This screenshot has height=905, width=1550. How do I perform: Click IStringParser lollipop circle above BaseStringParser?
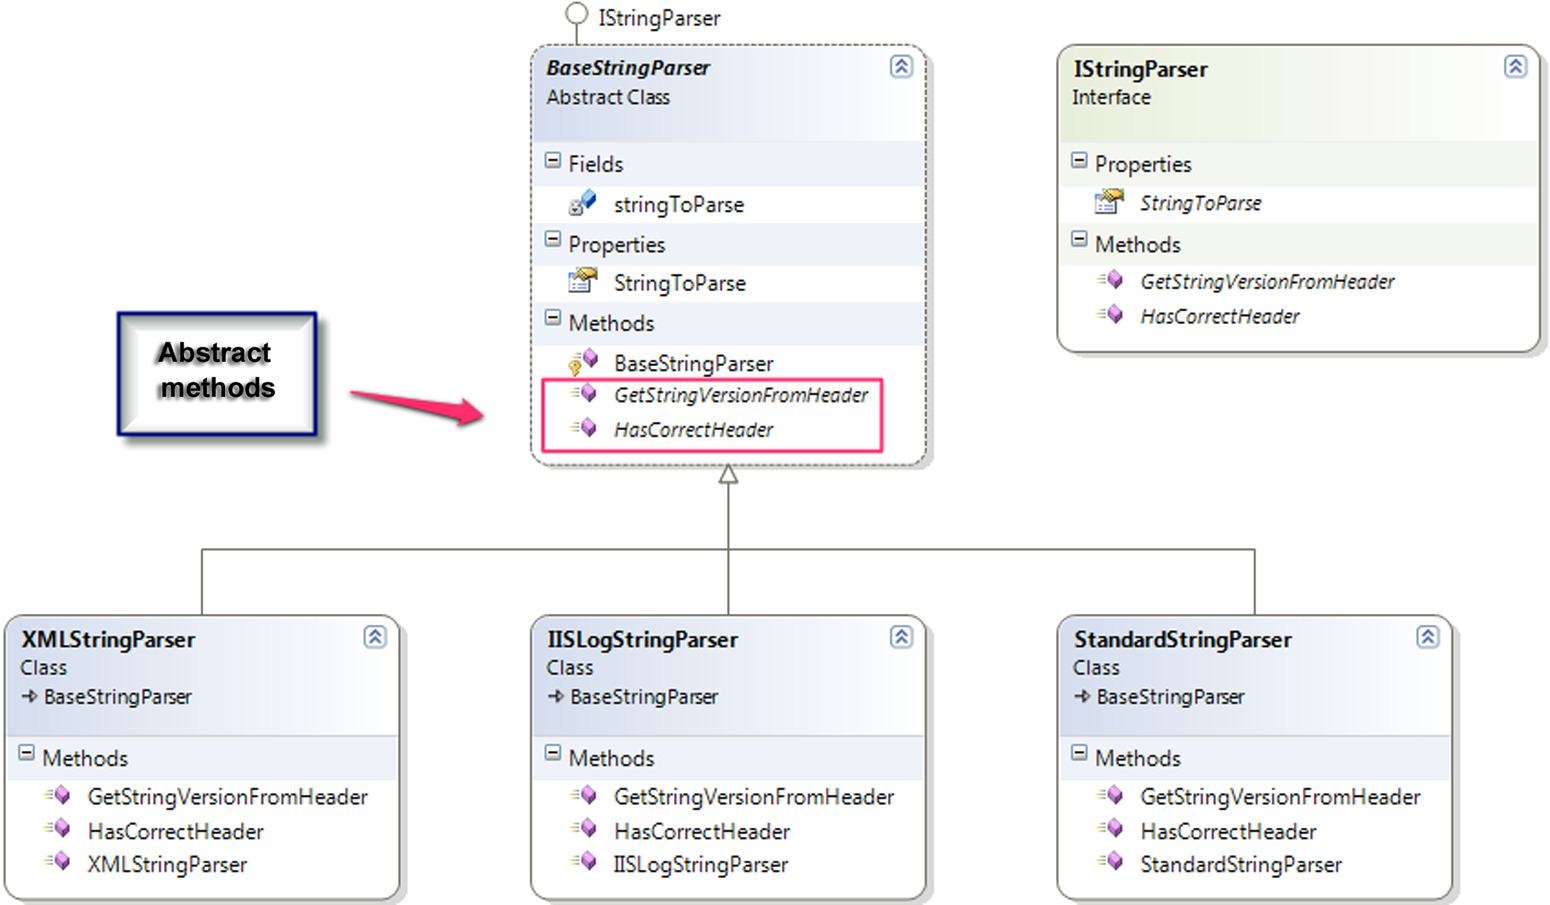pyautogui.click(x=576, y=14)
